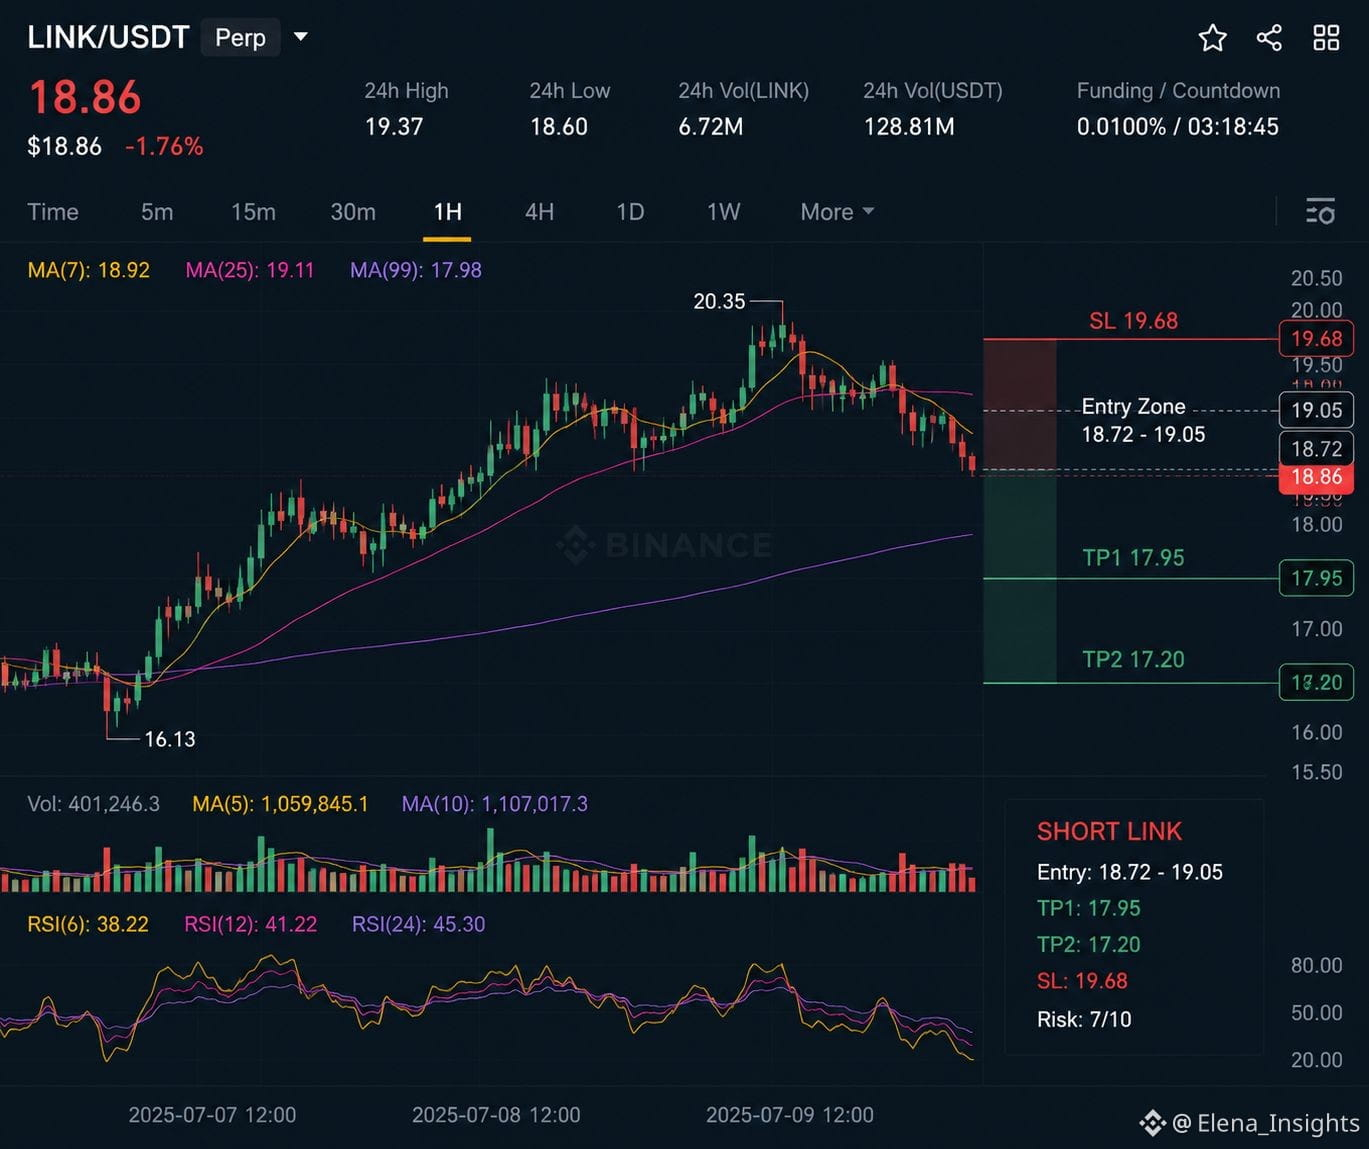Image resolution: width=1369 pixels, height=1149 pixels.
Task: Click the Vol: 401,246.3 label
Action: 94,804
